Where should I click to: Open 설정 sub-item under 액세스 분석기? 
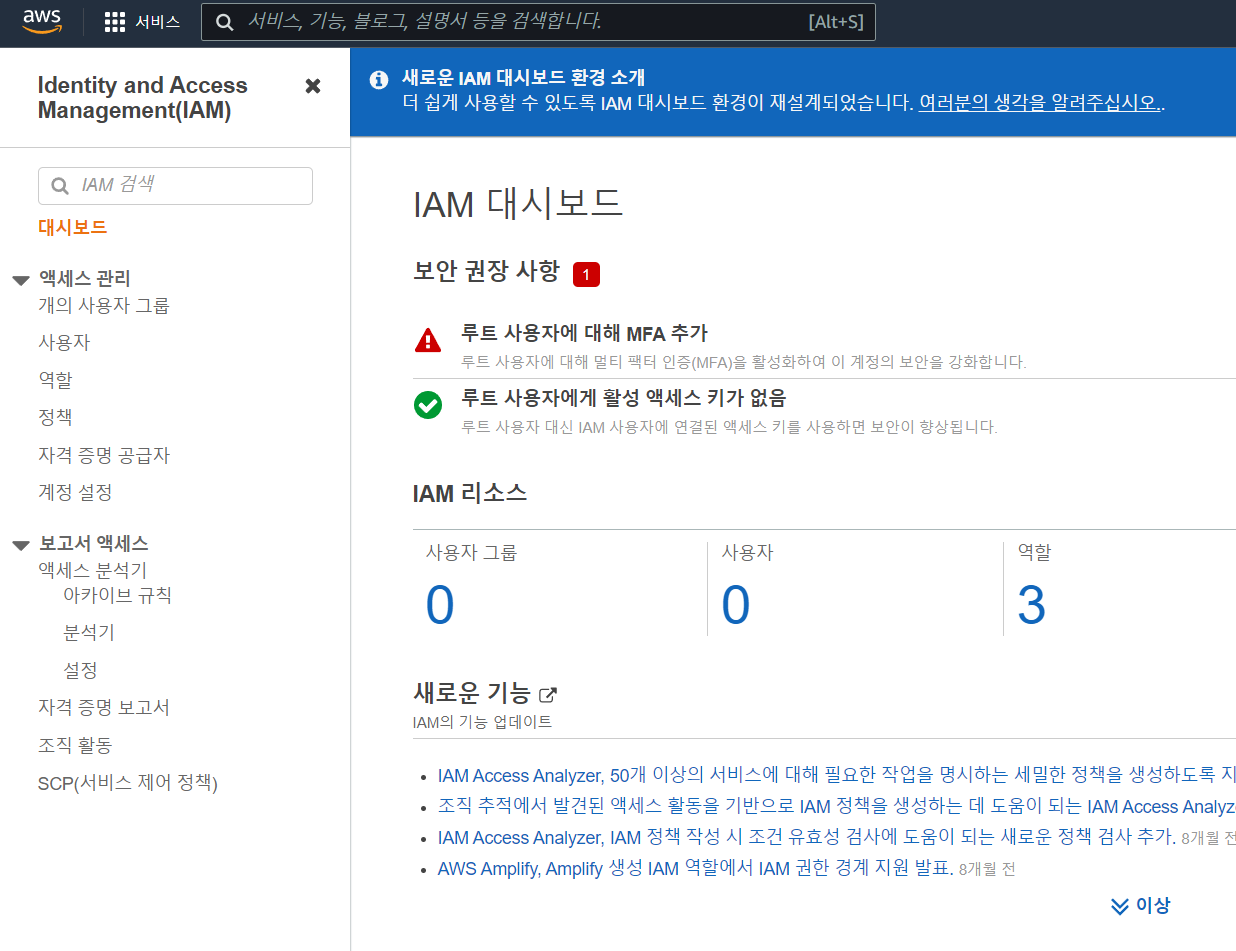[80, 670]
